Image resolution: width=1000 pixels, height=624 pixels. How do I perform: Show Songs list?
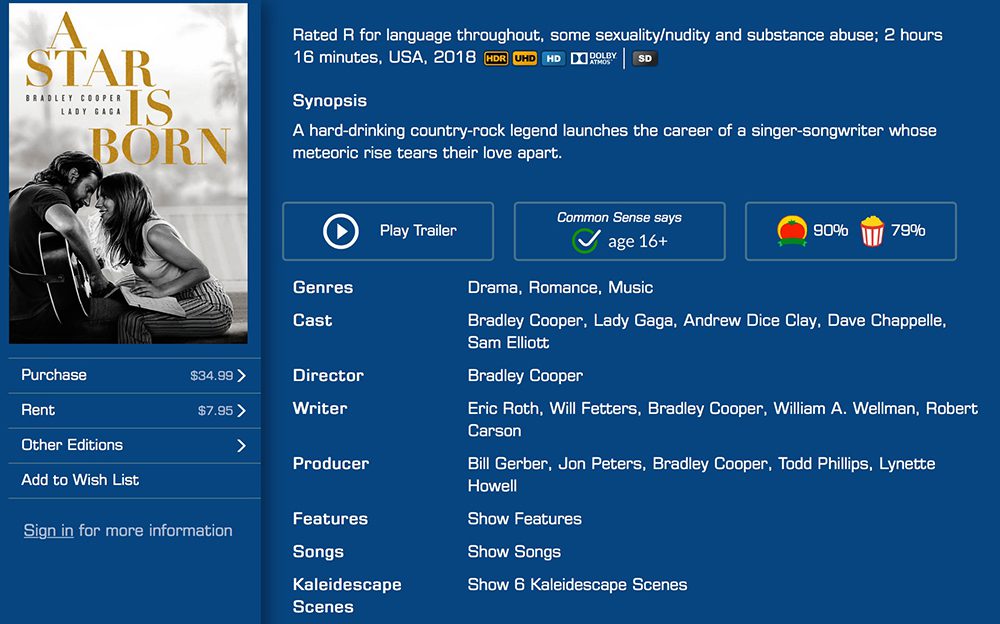pyautogui.click(x=514, y=552)
